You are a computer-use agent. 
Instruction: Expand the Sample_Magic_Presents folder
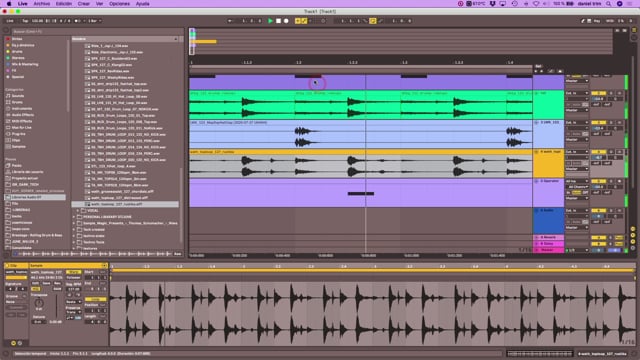[74, 223]
